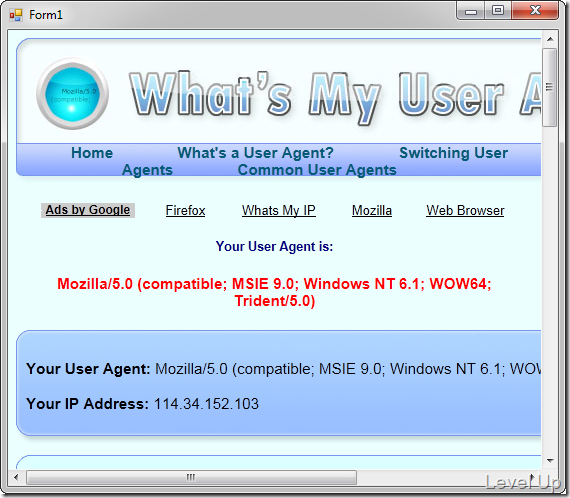Viewport: 570px width, 498px height.
Task: Maximize the Form1 window
Action: 498,10
